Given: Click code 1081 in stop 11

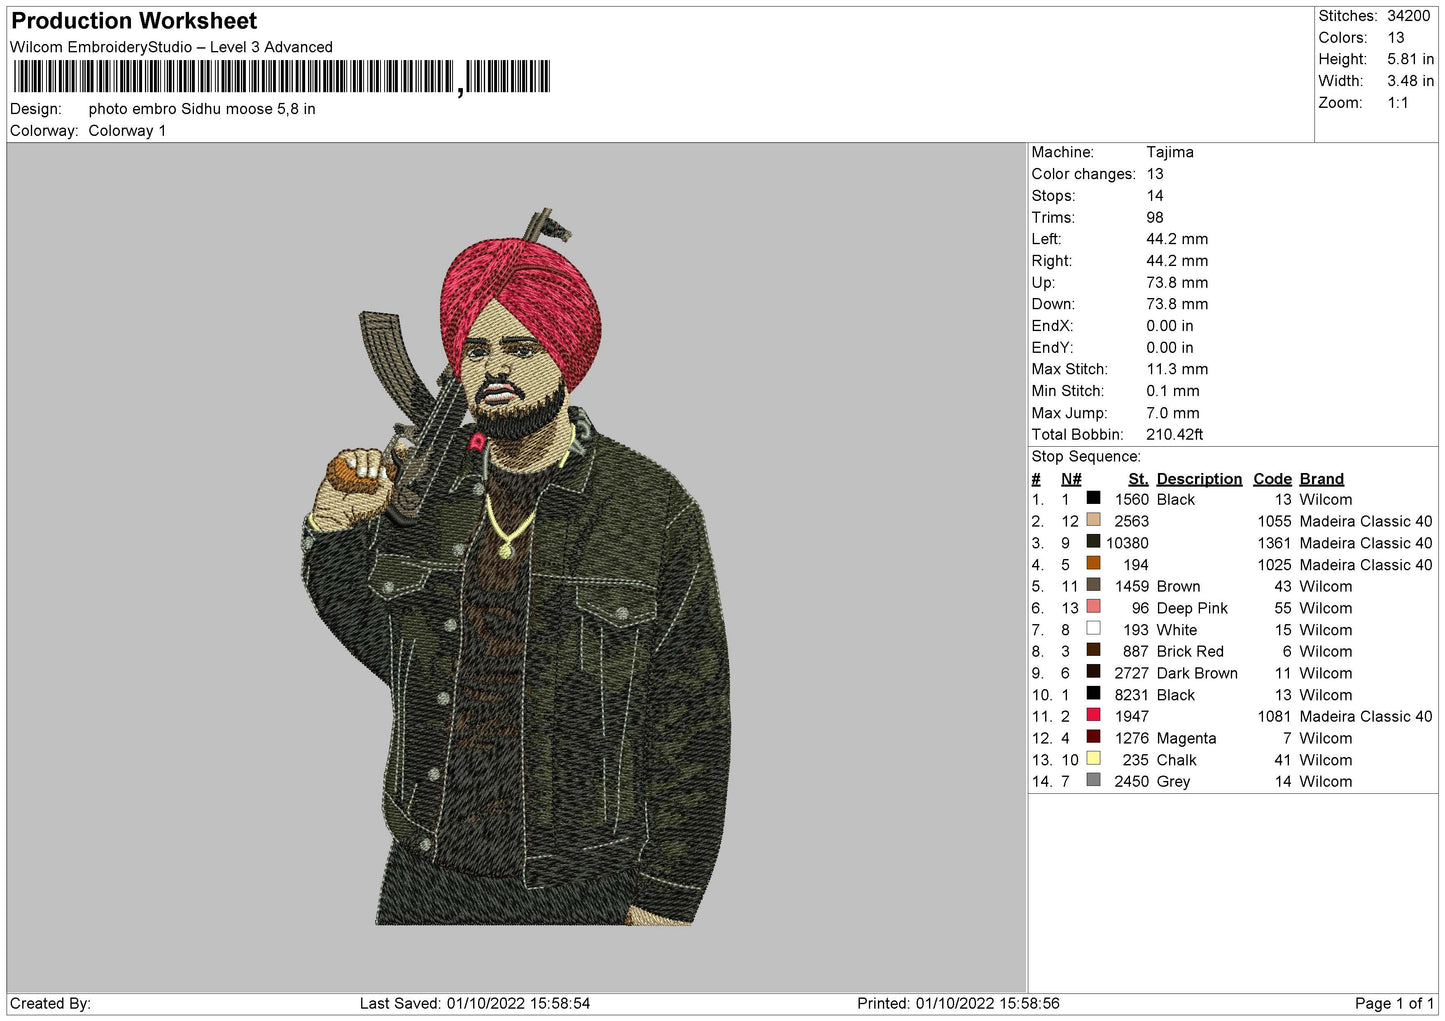Looking at the screenshot, I should [1275, 716].
